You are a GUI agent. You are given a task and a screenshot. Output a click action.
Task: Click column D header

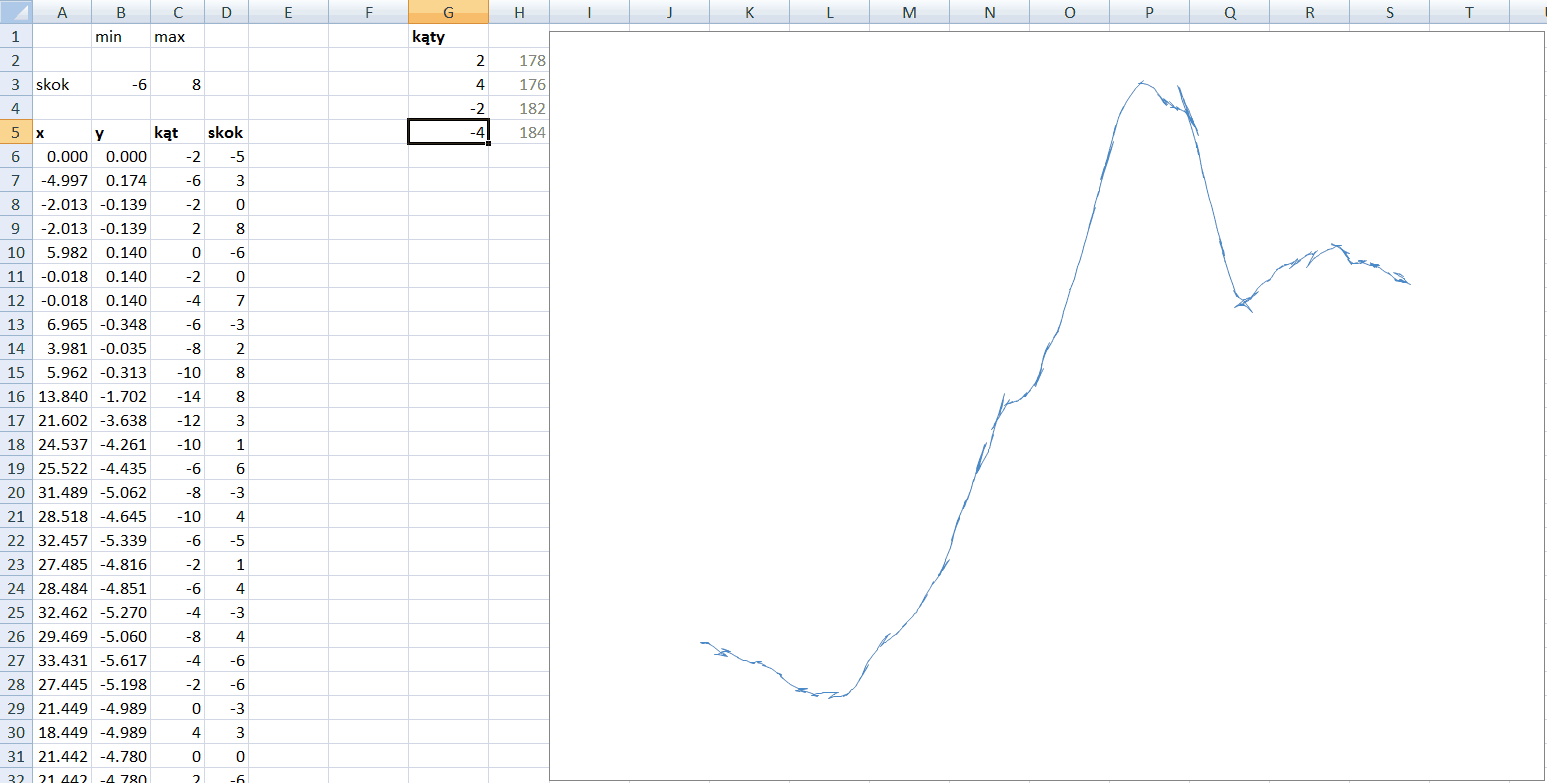(x=226, y=12)
